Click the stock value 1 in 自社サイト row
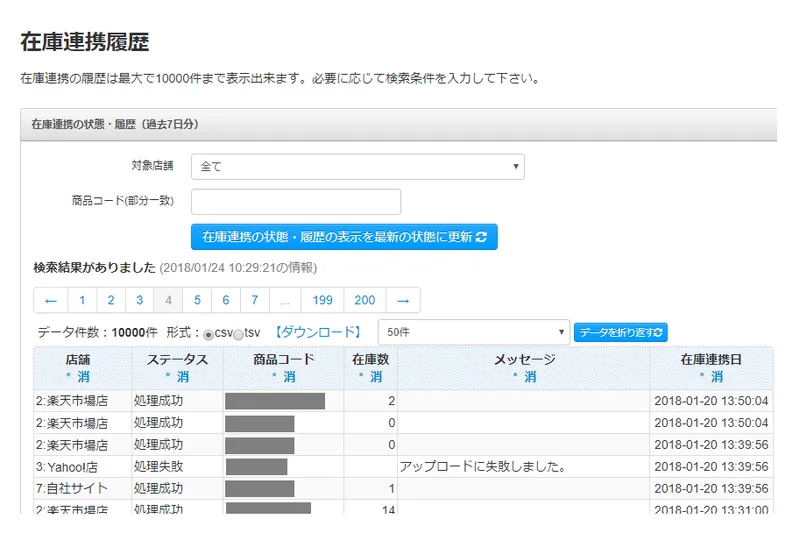The width and height of the screenshot is (800, 535). point(370,489)
